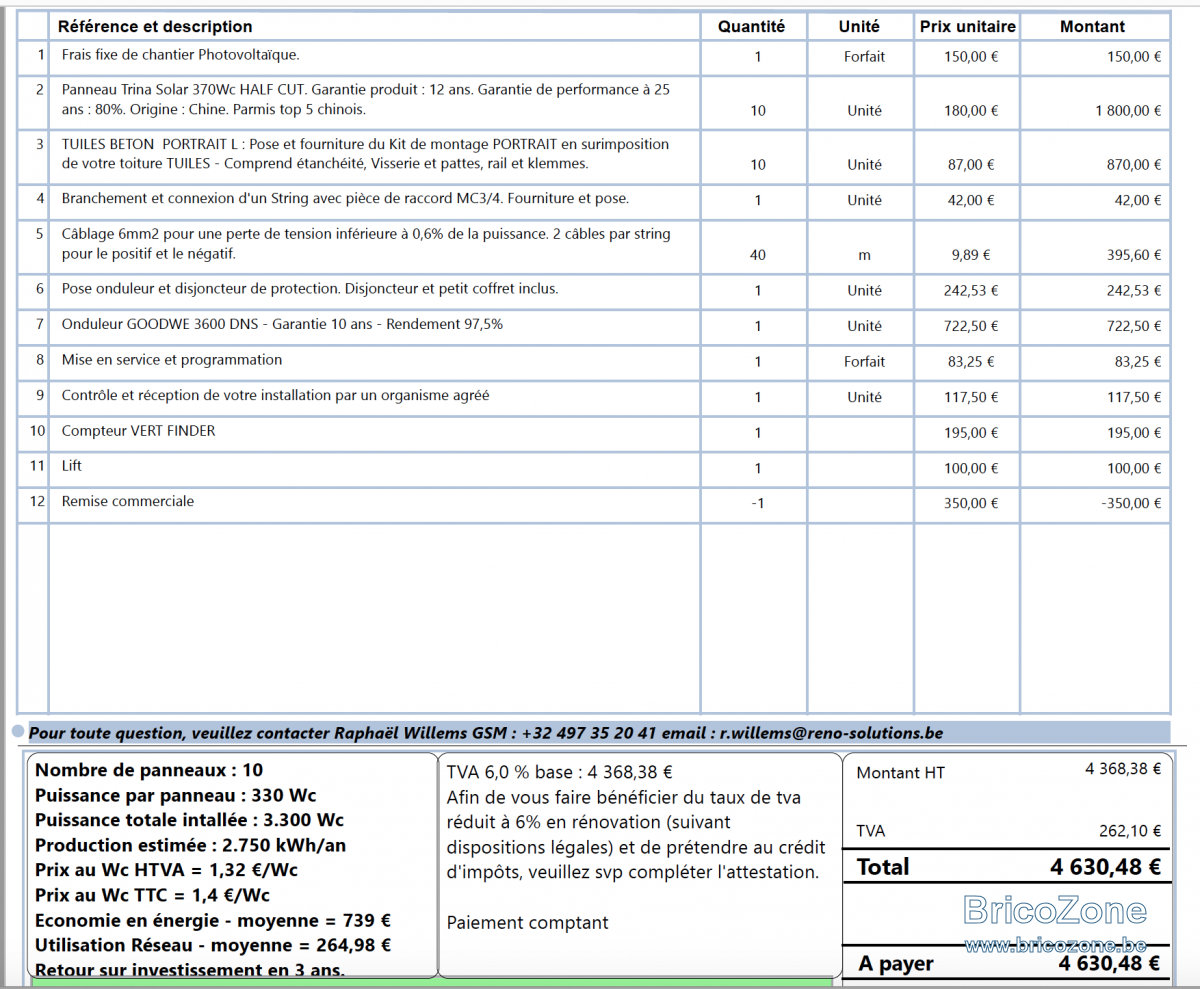Click unit price '350,00 €'

tap(971, 504)
